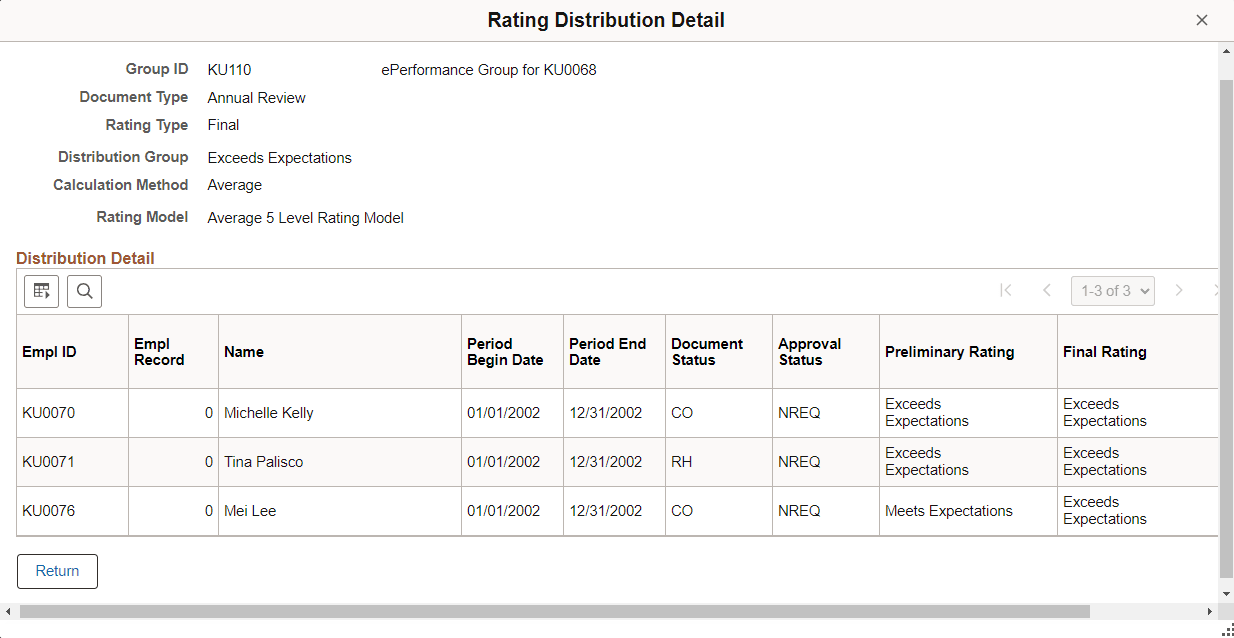
Task: Click the Return button
Action: (x=56, y=571)
